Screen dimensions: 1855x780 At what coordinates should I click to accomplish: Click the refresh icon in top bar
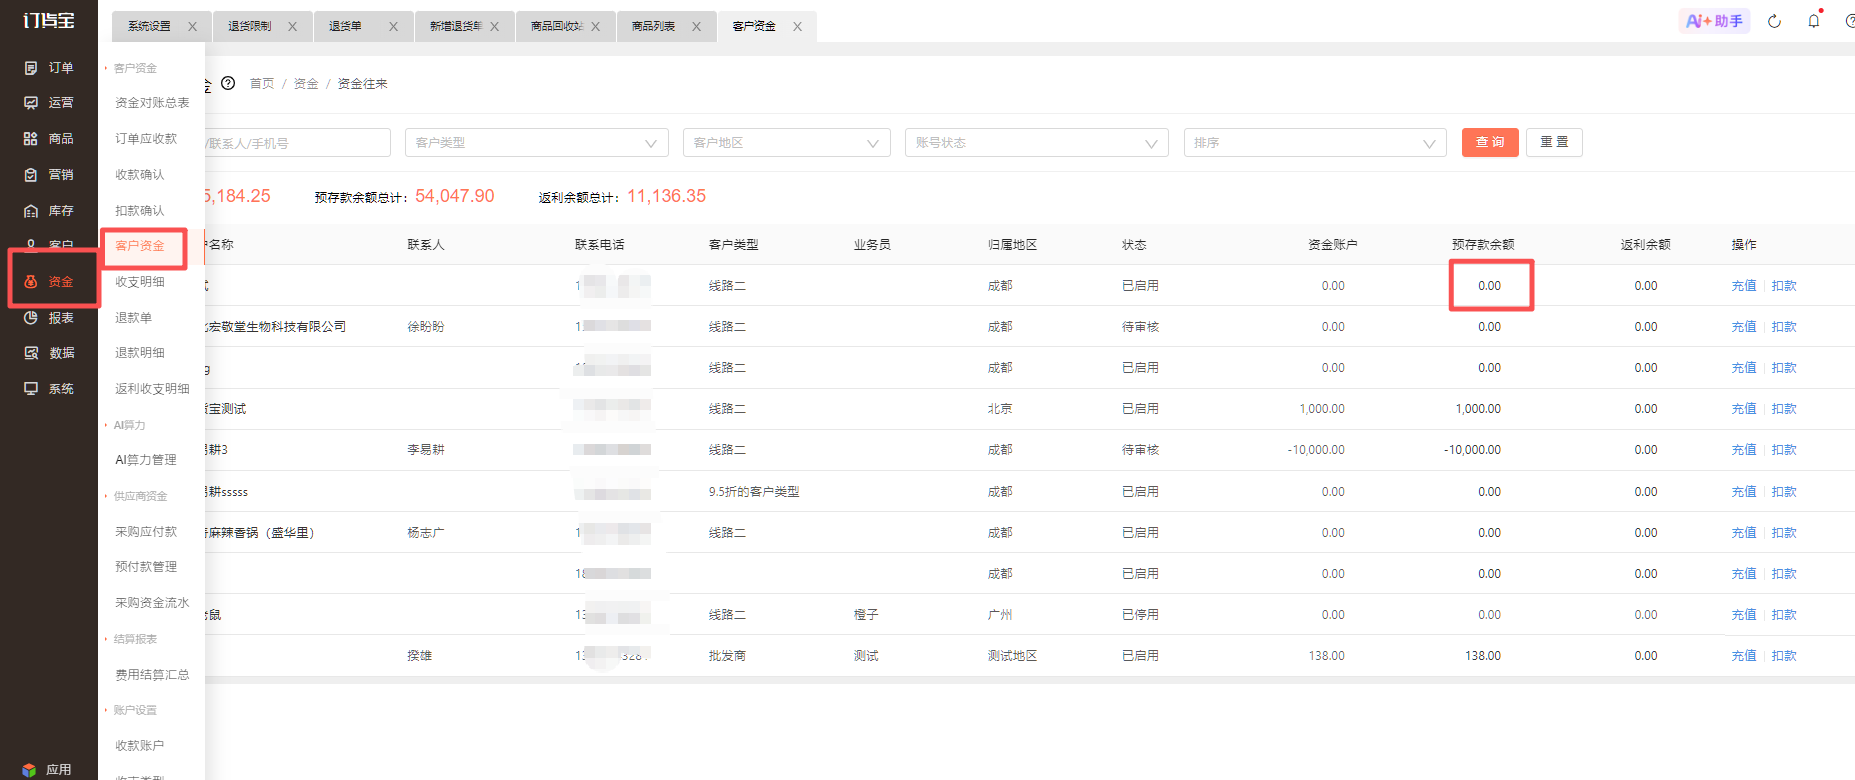coord(1774,21)
